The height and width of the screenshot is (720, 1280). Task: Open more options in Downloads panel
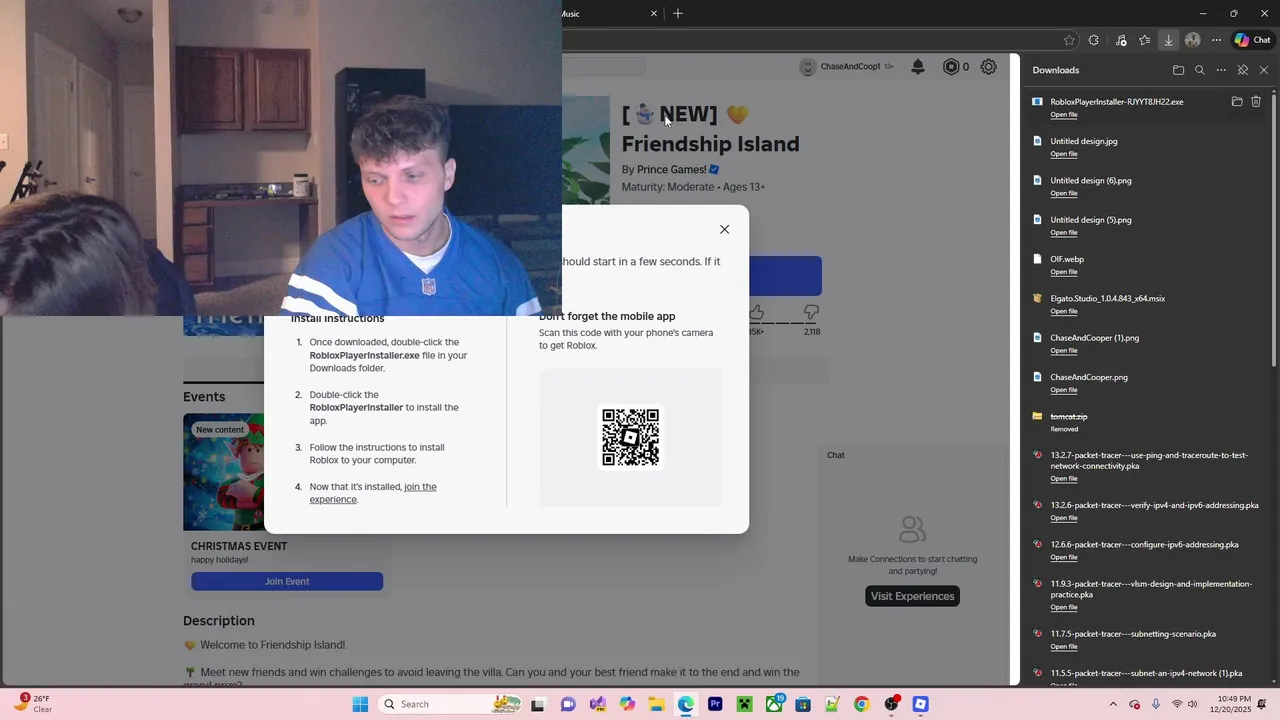tap(1221, 70)
